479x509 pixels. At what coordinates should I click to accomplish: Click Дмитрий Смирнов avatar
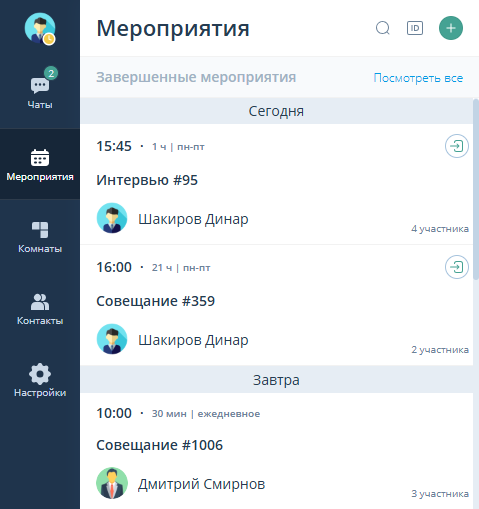112,483
